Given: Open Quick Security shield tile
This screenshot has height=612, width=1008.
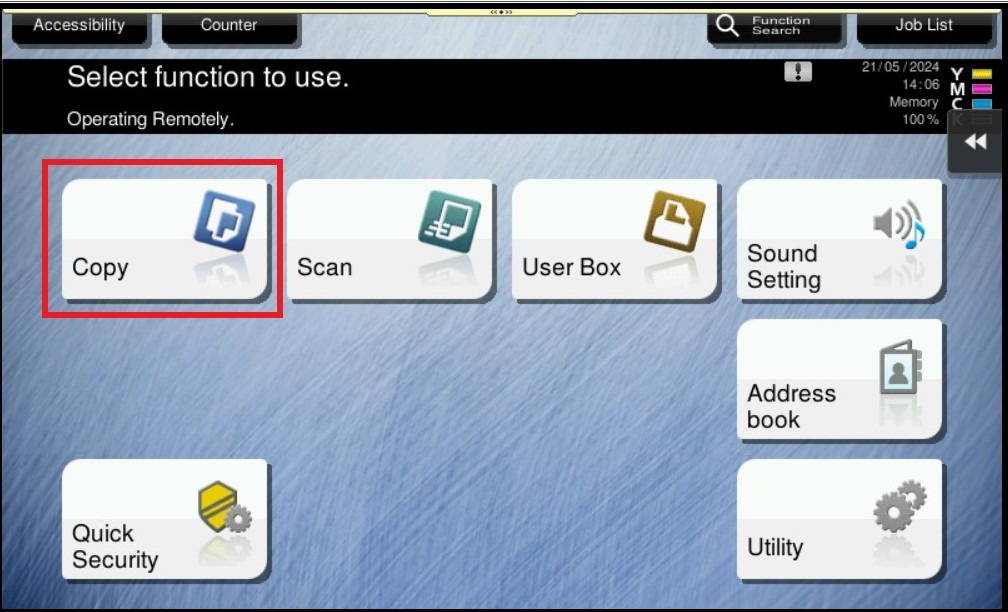Looking at the screenshot, I should (x=165, y=520).
